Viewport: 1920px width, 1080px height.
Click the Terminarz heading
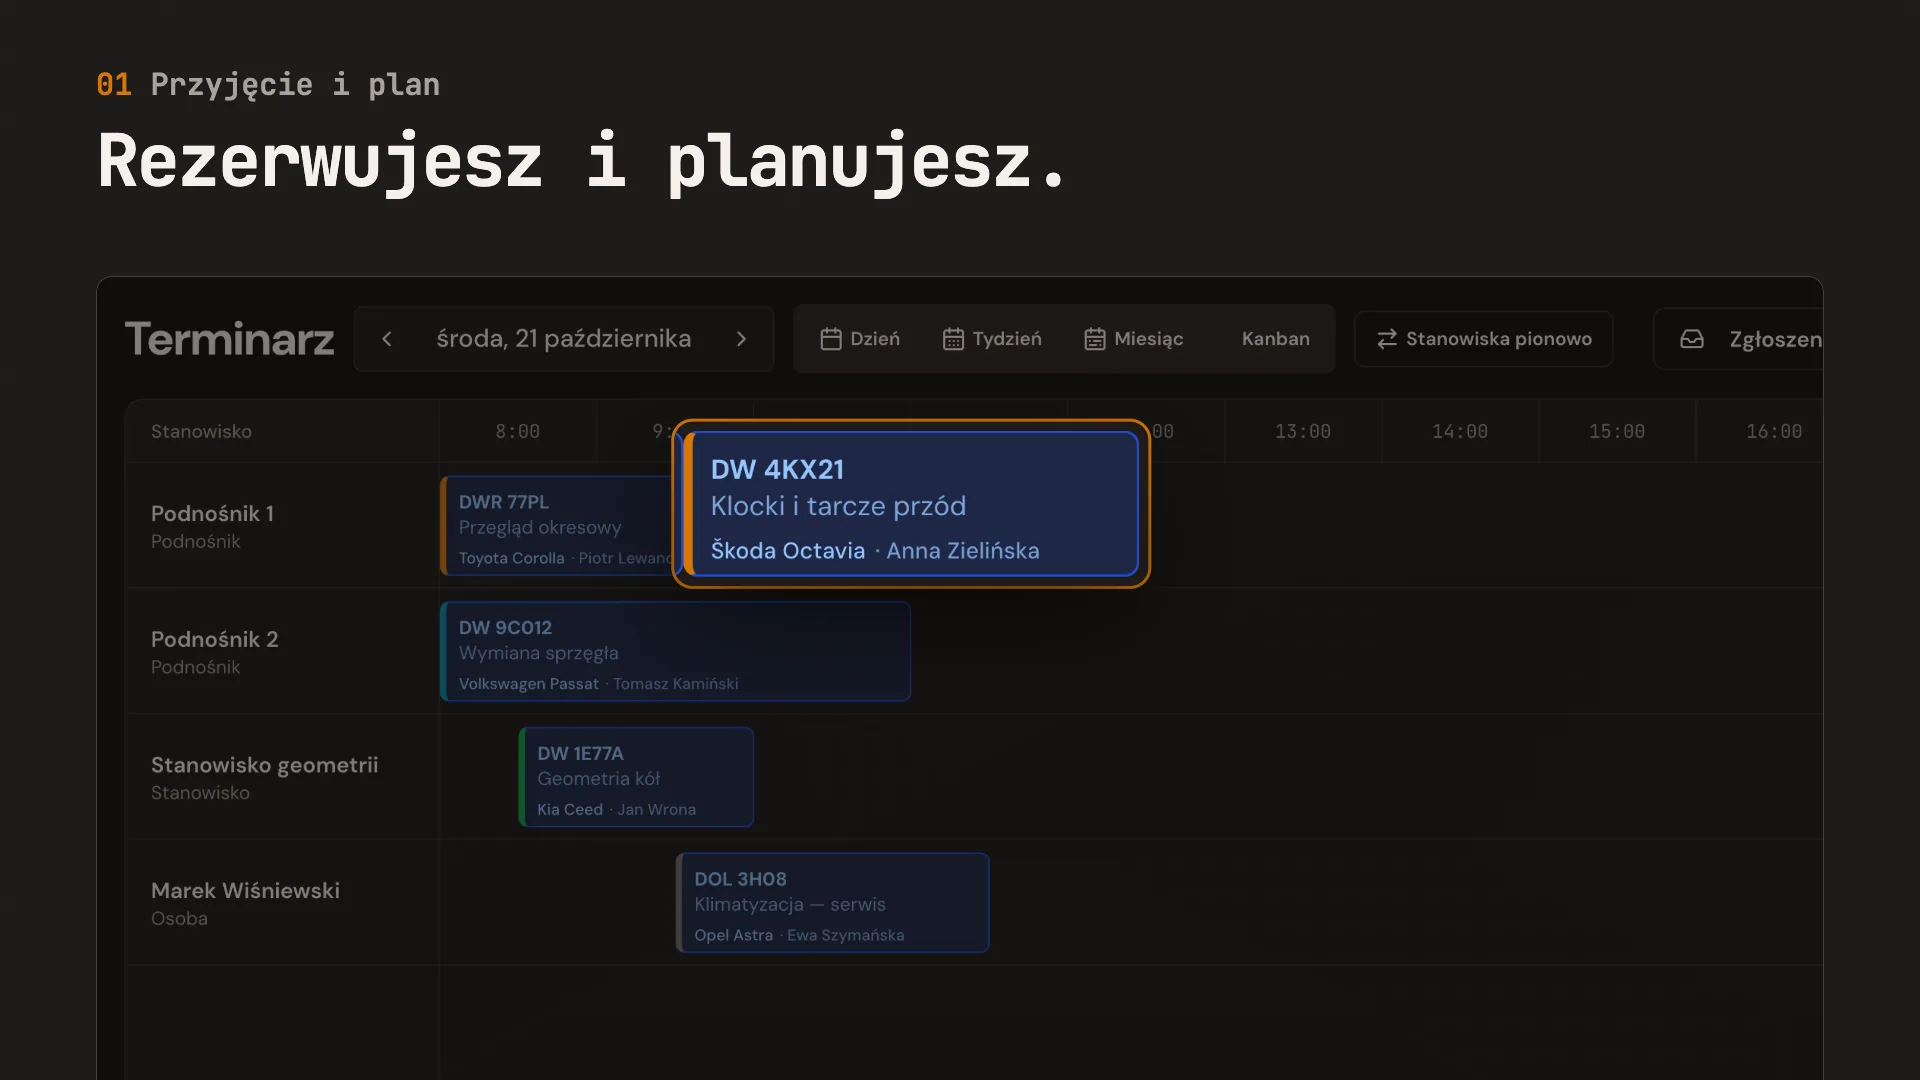click(229, 339)
